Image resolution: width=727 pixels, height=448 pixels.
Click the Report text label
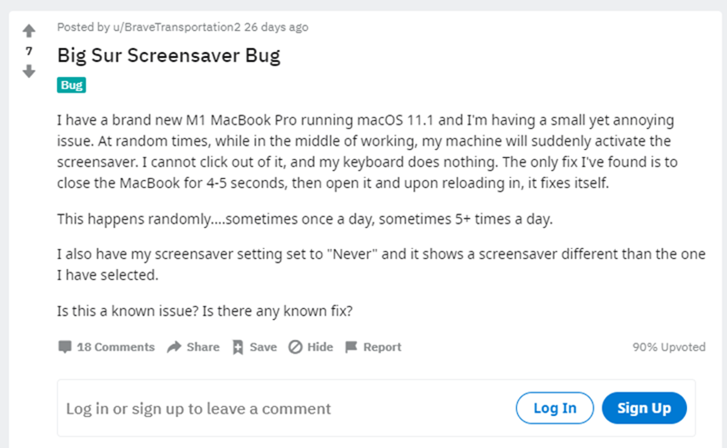(x=382, y=347)
